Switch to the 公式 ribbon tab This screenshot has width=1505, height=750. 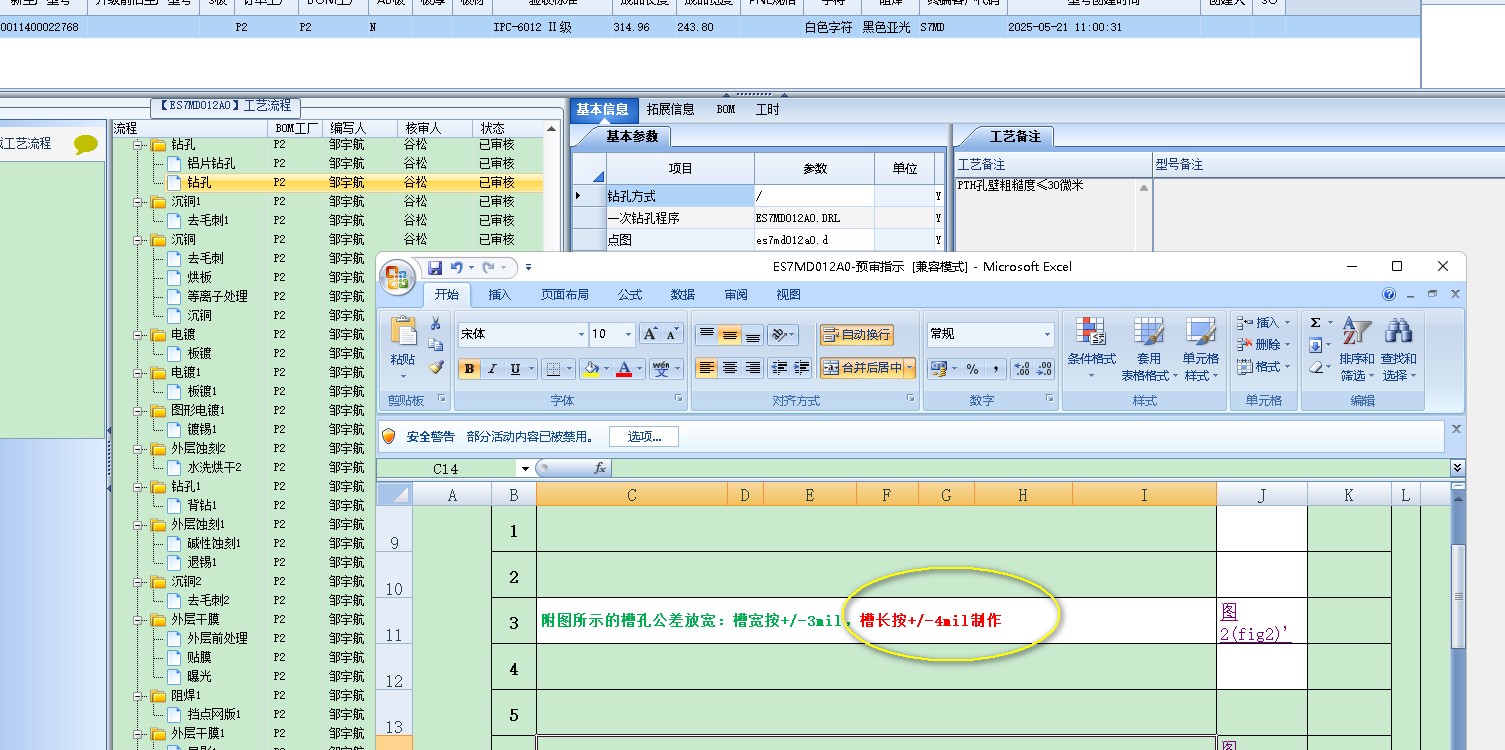pos(630,295)
